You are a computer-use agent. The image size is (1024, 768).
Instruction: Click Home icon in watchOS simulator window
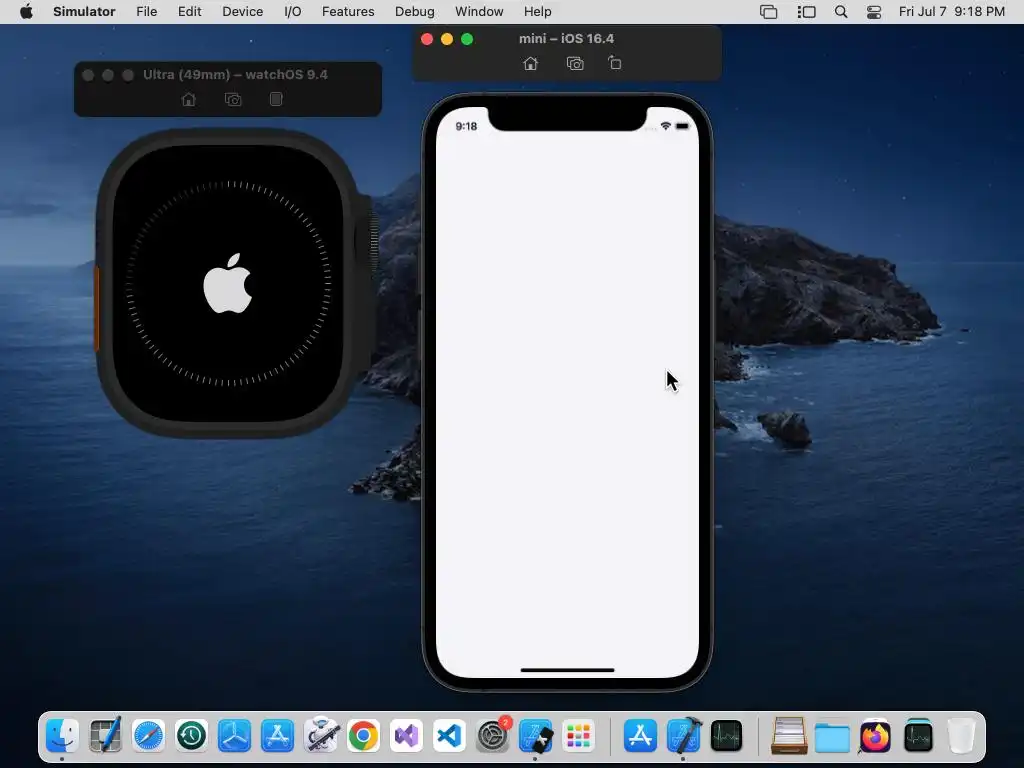click(x=189, y=99)
